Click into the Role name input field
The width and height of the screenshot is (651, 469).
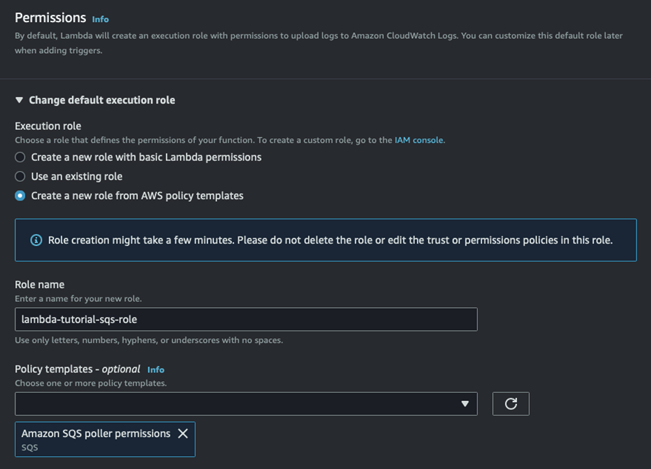coord(246,319)
